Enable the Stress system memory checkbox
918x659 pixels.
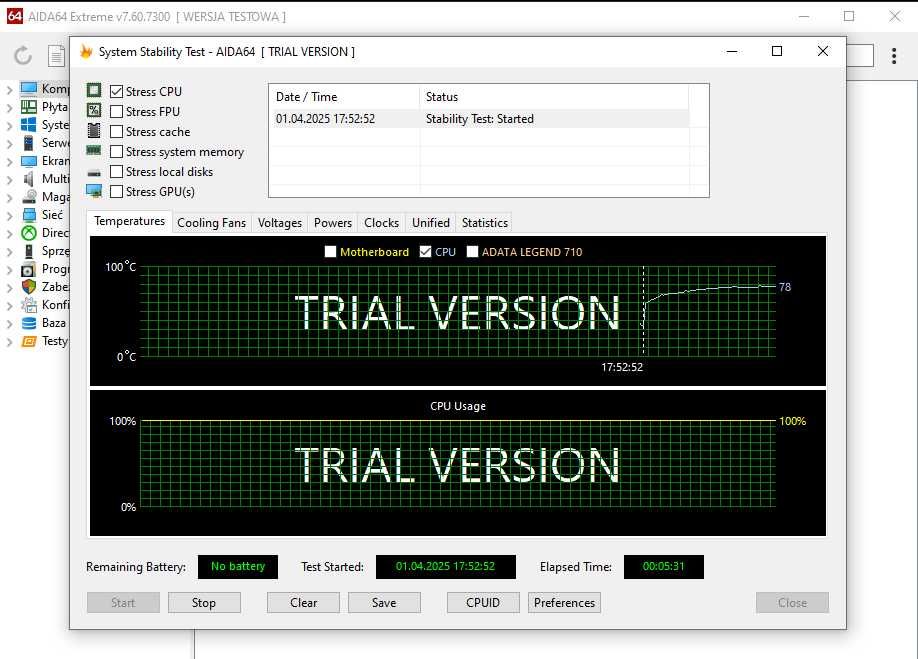(x=117, y=152)
